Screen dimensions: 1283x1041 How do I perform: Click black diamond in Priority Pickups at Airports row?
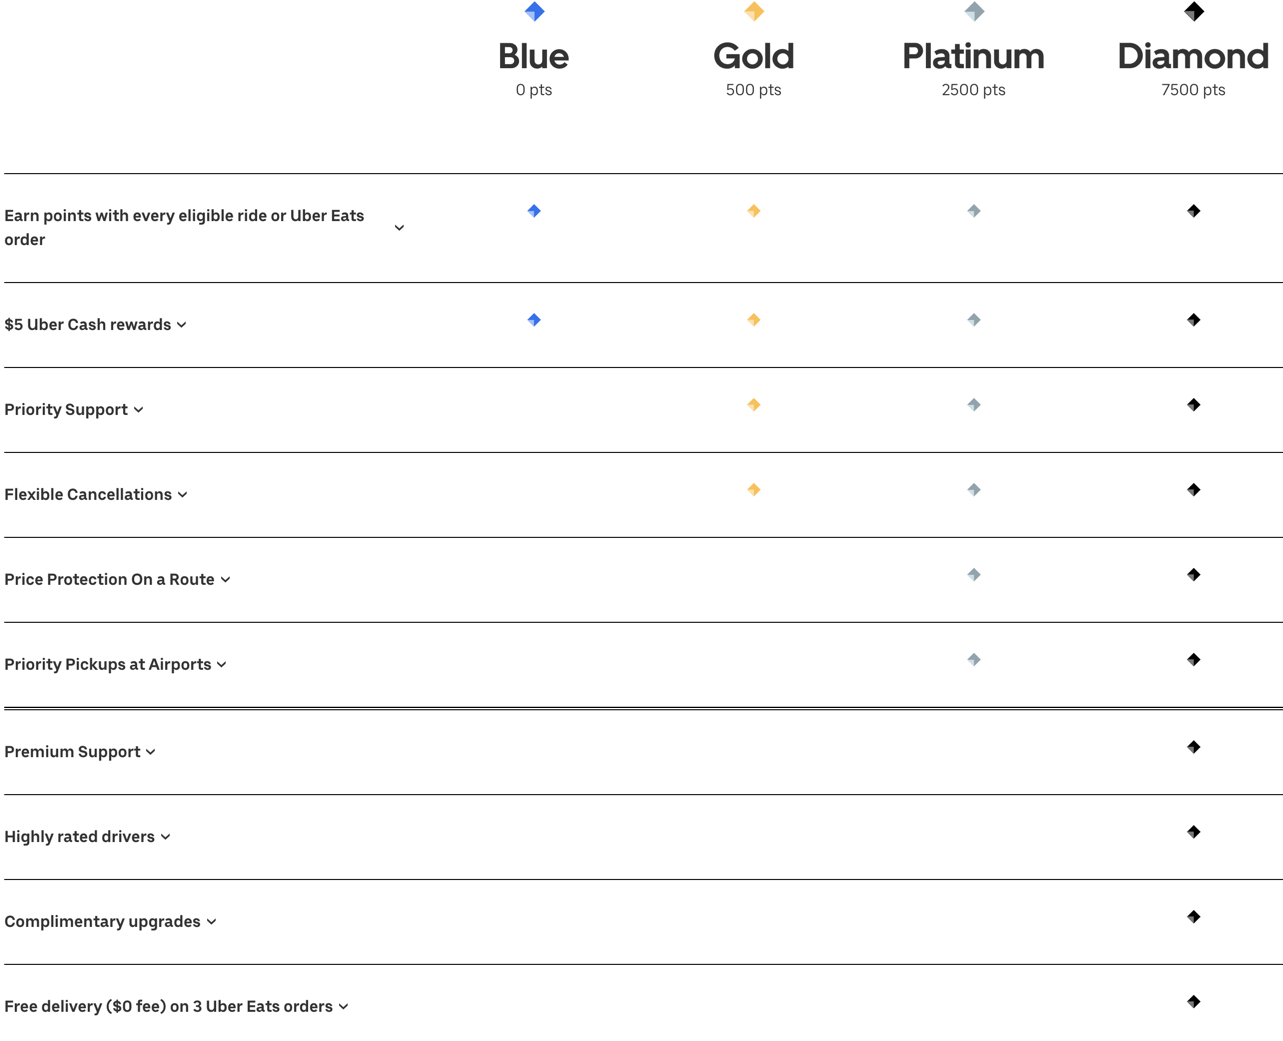[1194, 660]
